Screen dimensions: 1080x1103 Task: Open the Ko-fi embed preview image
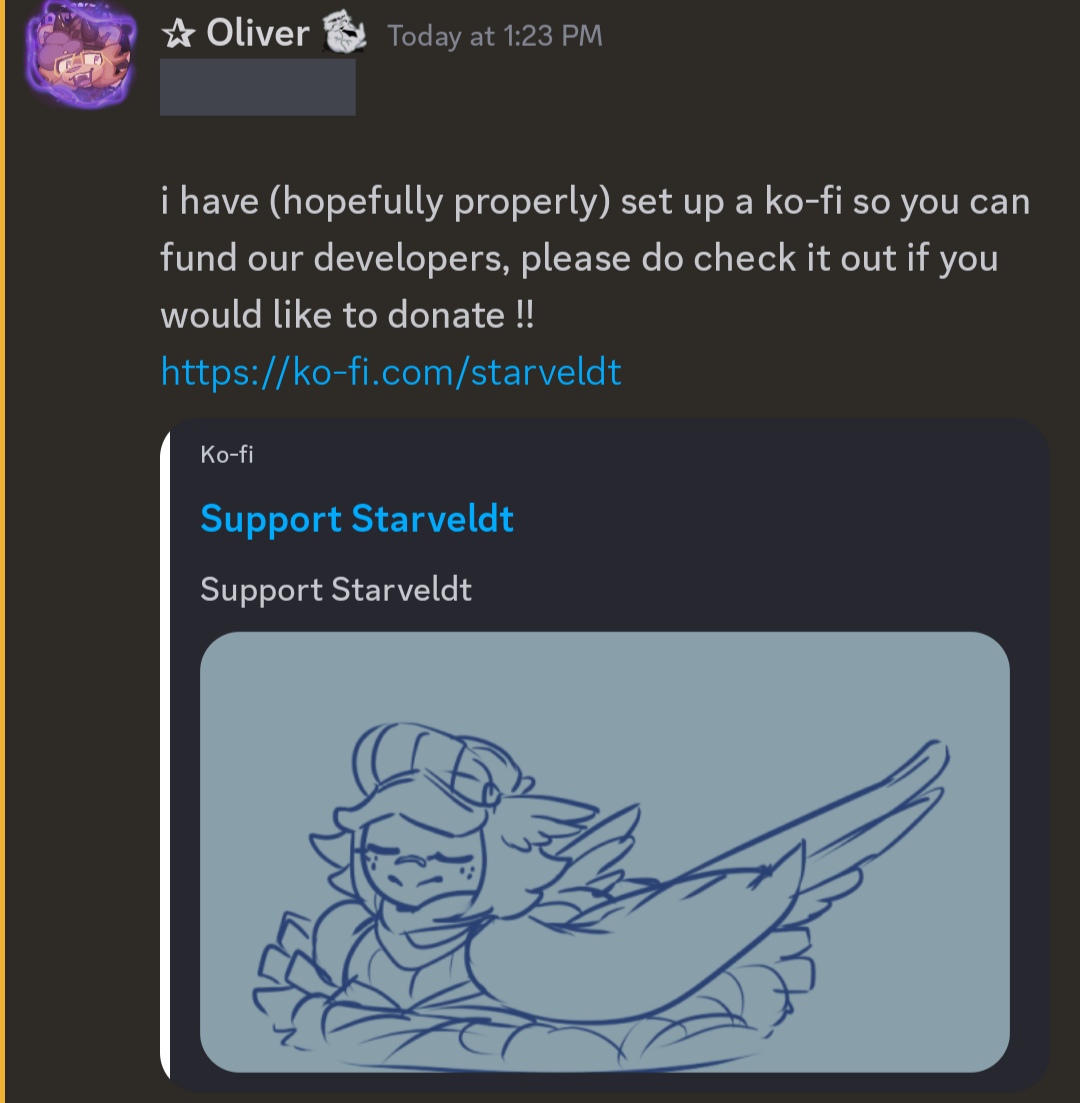coord(604,852)
